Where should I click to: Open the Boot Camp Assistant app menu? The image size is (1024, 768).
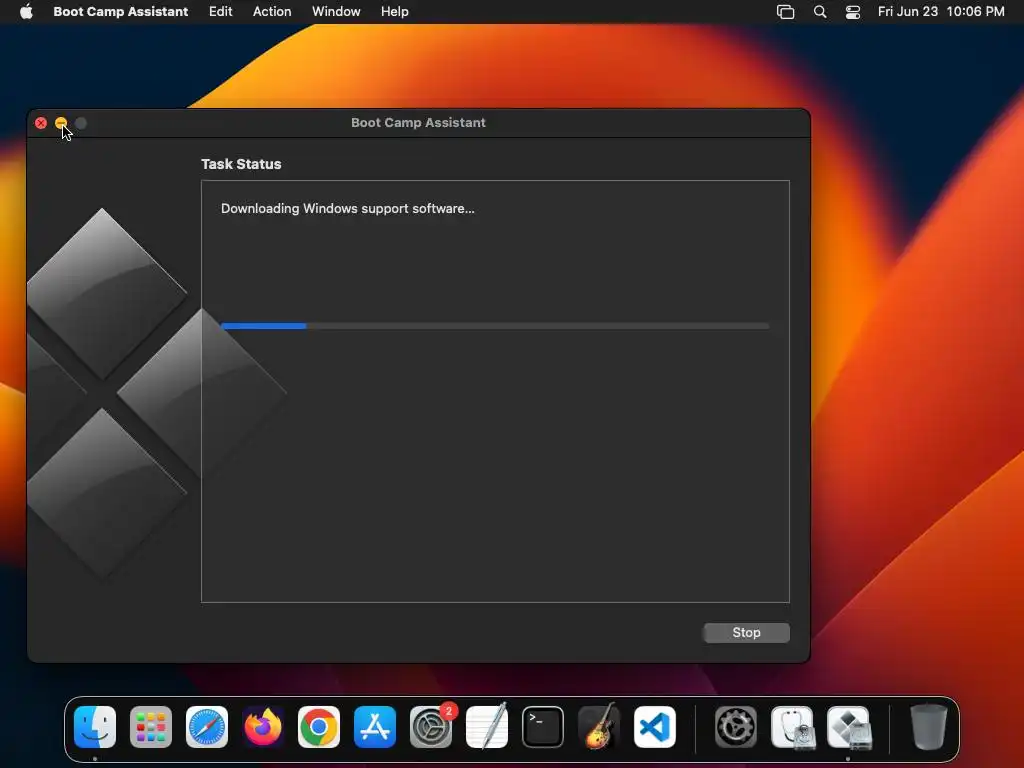121,12
